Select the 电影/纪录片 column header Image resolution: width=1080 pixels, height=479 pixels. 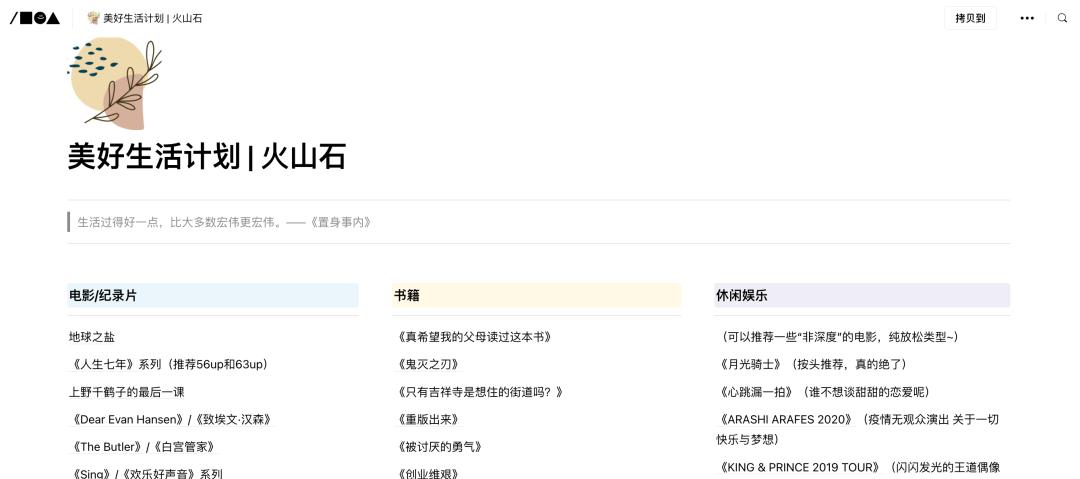point(213,296)
